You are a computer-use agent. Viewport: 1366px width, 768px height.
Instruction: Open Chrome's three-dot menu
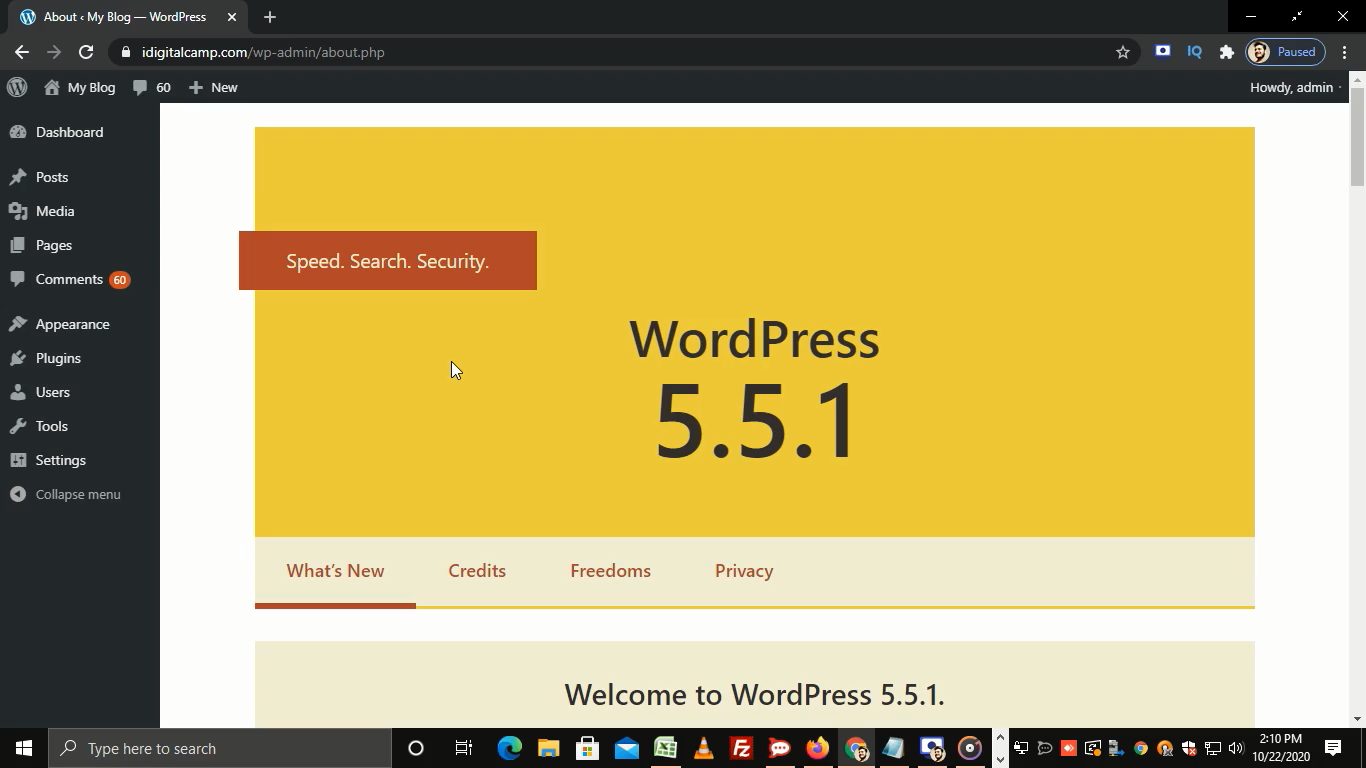coord(1345,52)
